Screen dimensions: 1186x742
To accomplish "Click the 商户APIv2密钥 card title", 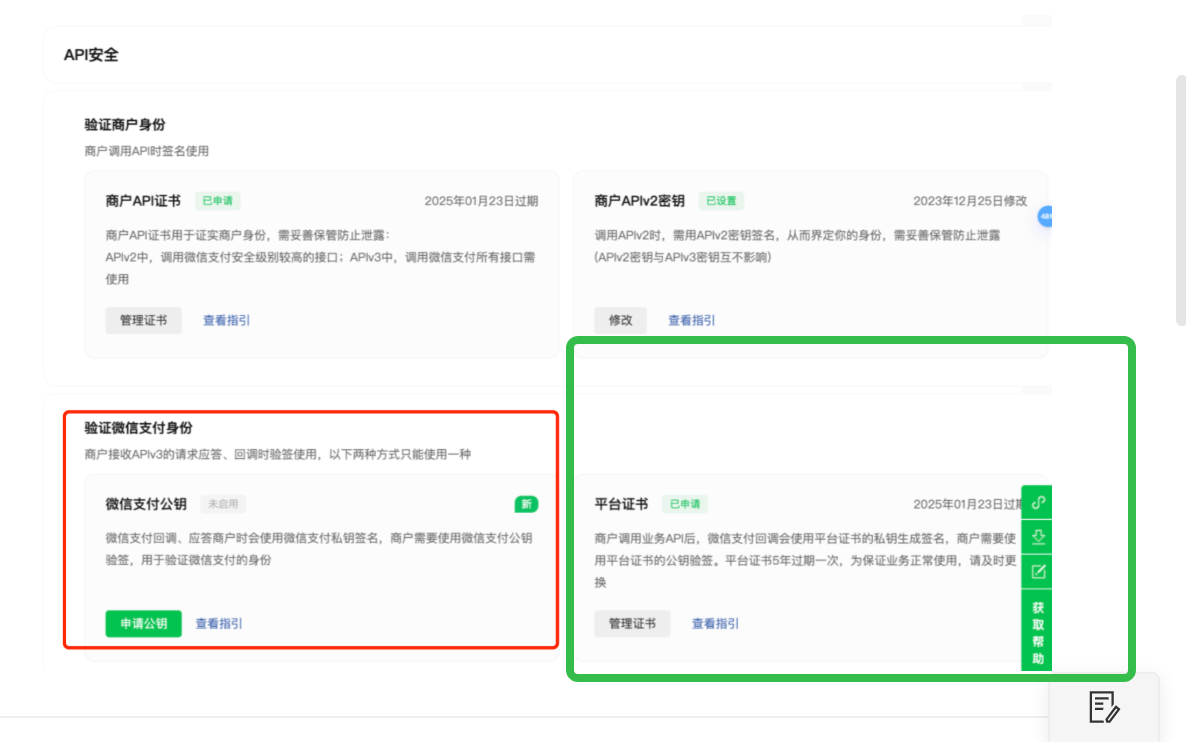I will [x=639, y=200].
